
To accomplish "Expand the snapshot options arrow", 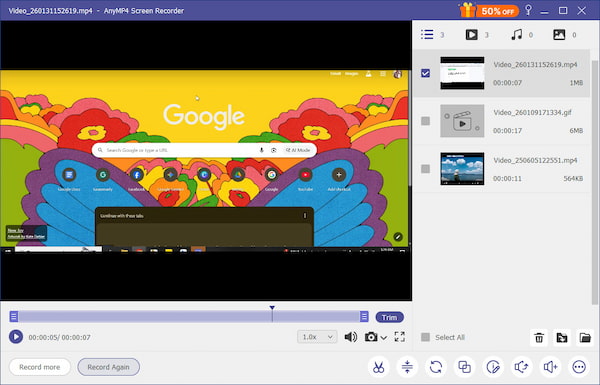I will 383,338.
